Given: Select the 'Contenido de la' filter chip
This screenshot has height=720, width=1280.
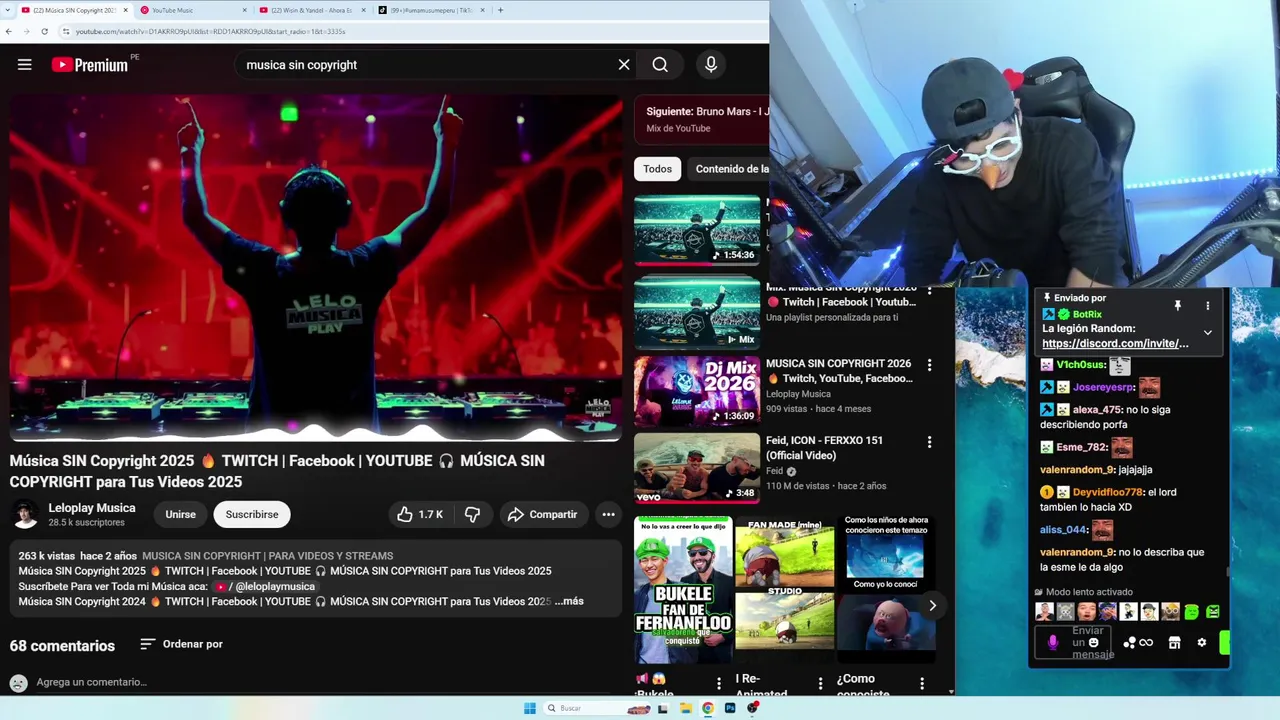Looking at the screenshot, I should click(731, 169).
